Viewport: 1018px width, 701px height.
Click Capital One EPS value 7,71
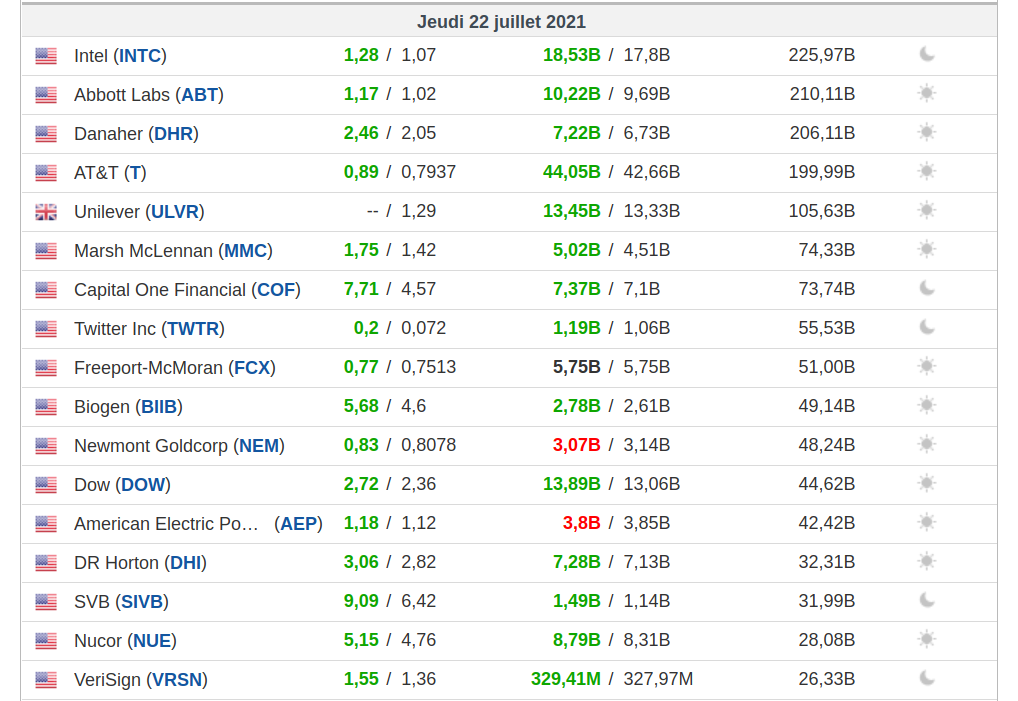[x=361, y=289]
